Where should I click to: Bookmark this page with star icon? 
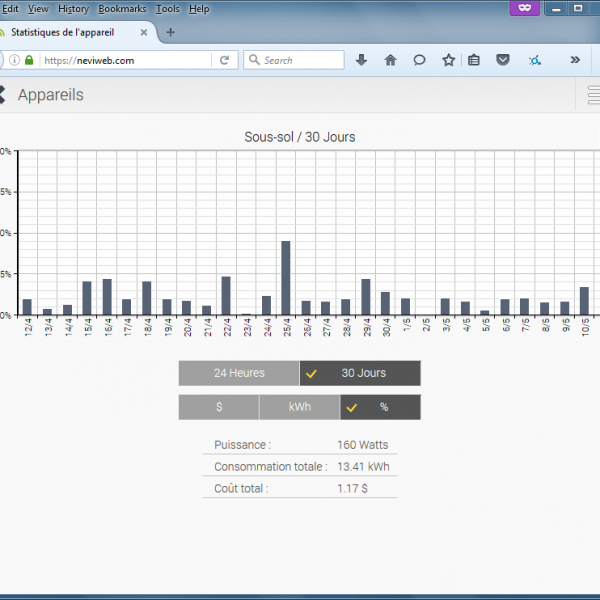(x=448, y=60)
